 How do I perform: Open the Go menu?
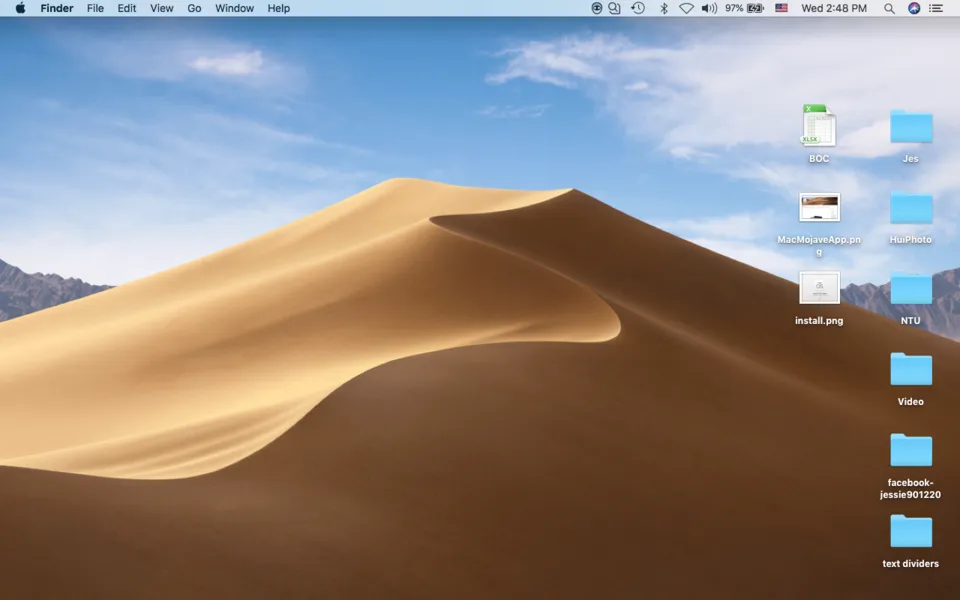pos(194,8)
